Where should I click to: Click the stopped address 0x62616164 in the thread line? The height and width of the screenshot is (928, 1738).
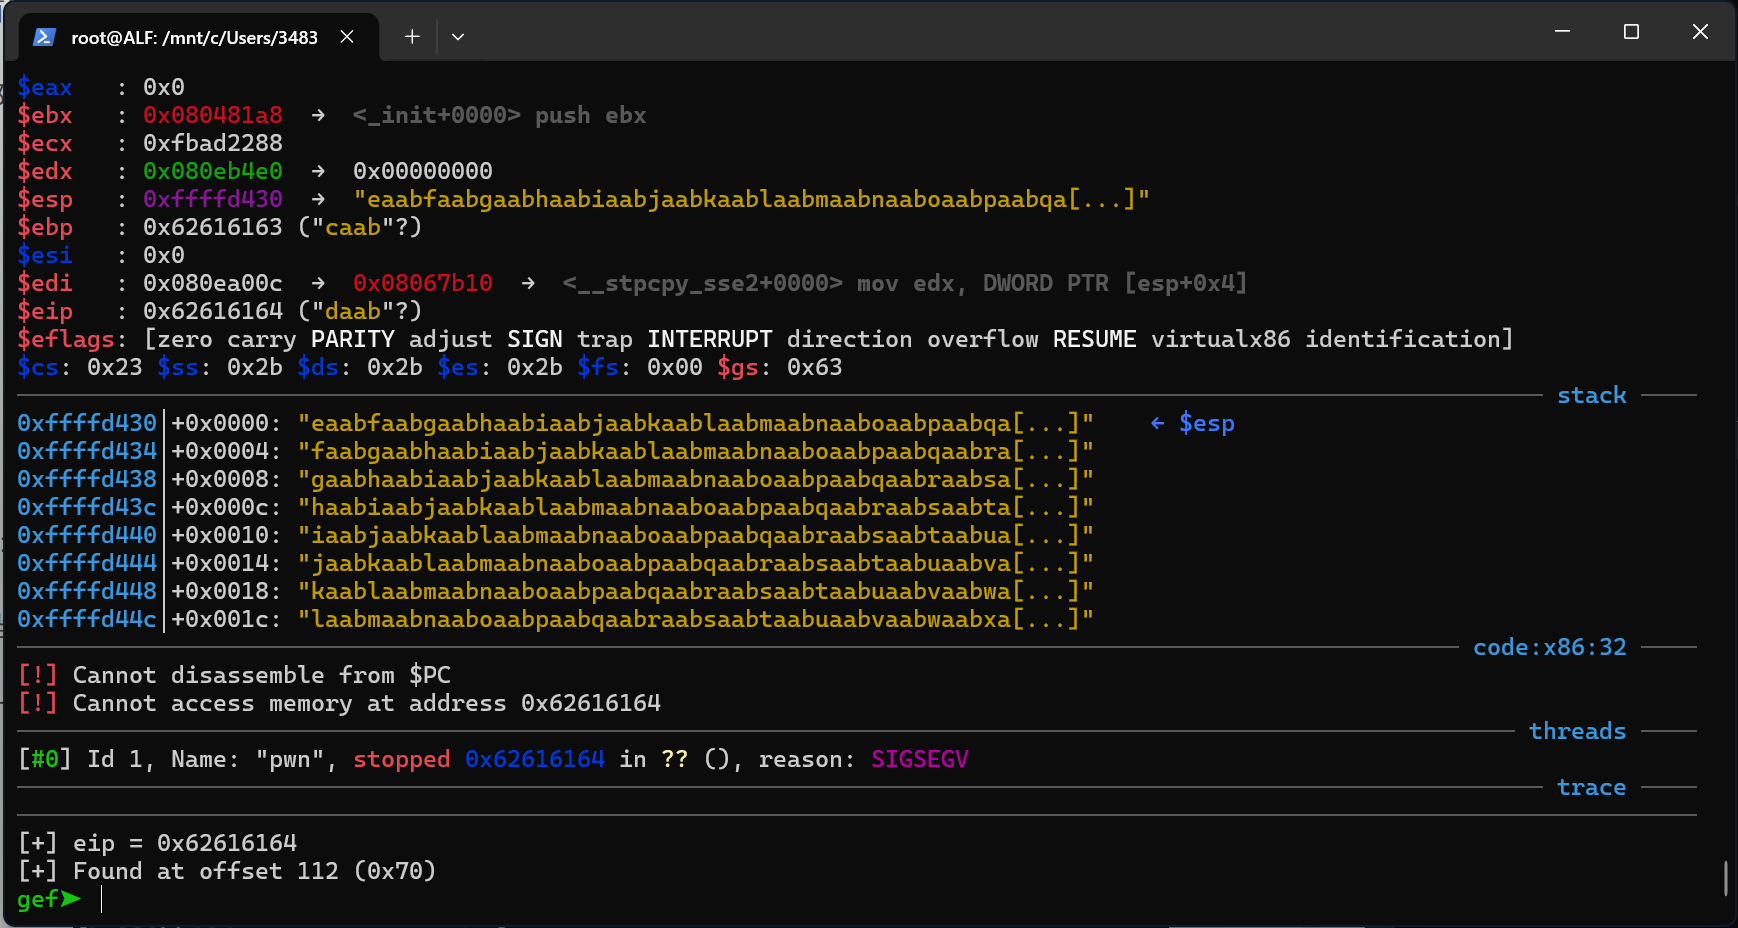(535, 759)
